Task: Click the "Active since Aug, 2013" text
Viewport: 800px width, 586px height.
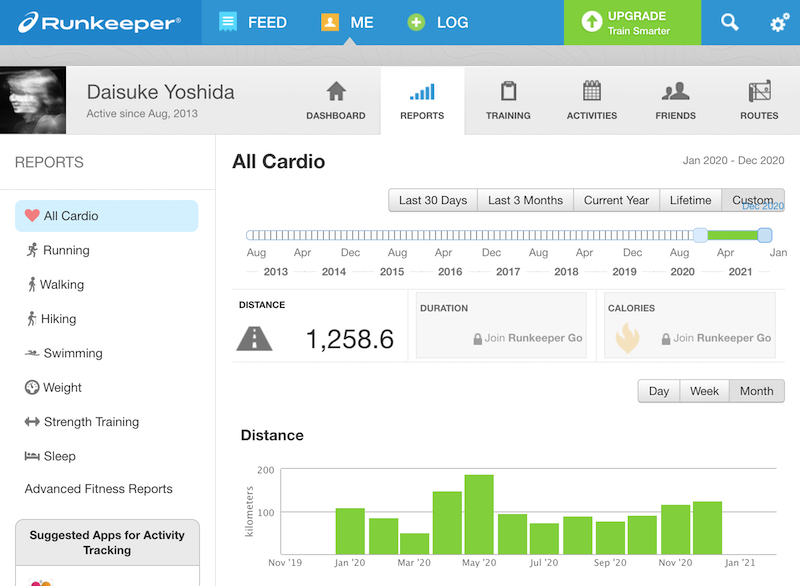Action: [142, 114]
